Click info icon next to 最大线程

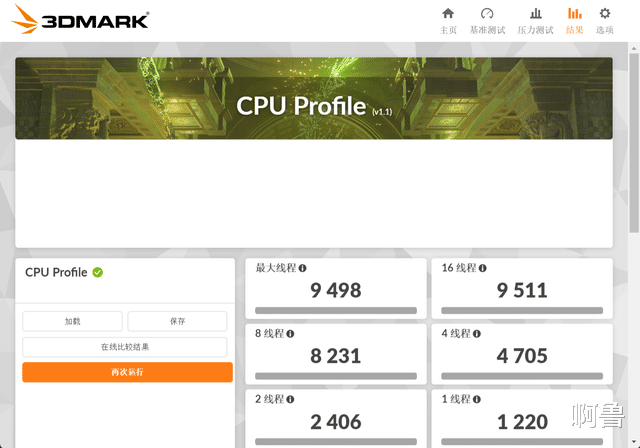(302, 268)
